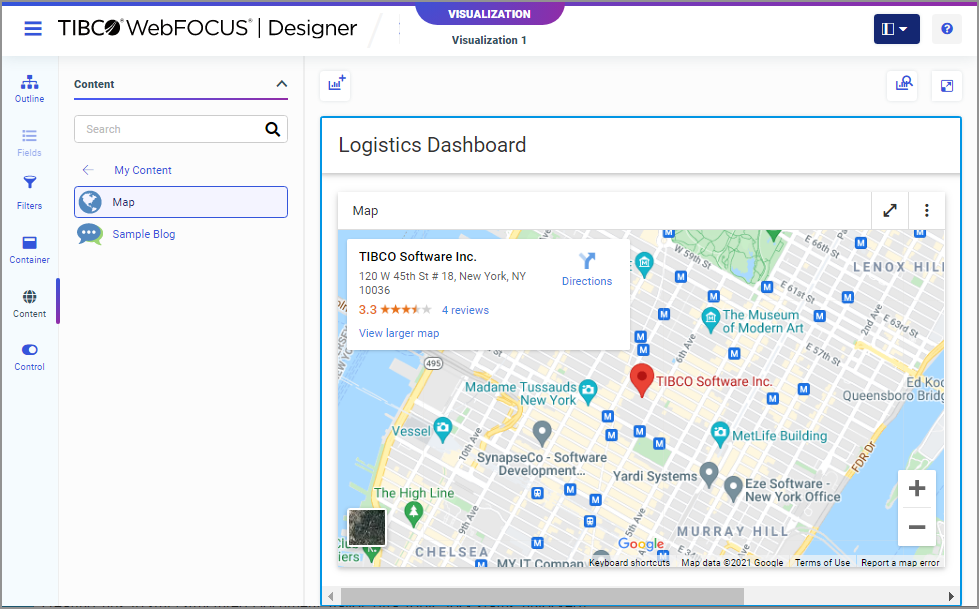Open the Control sidebar panel

[29, 357]
